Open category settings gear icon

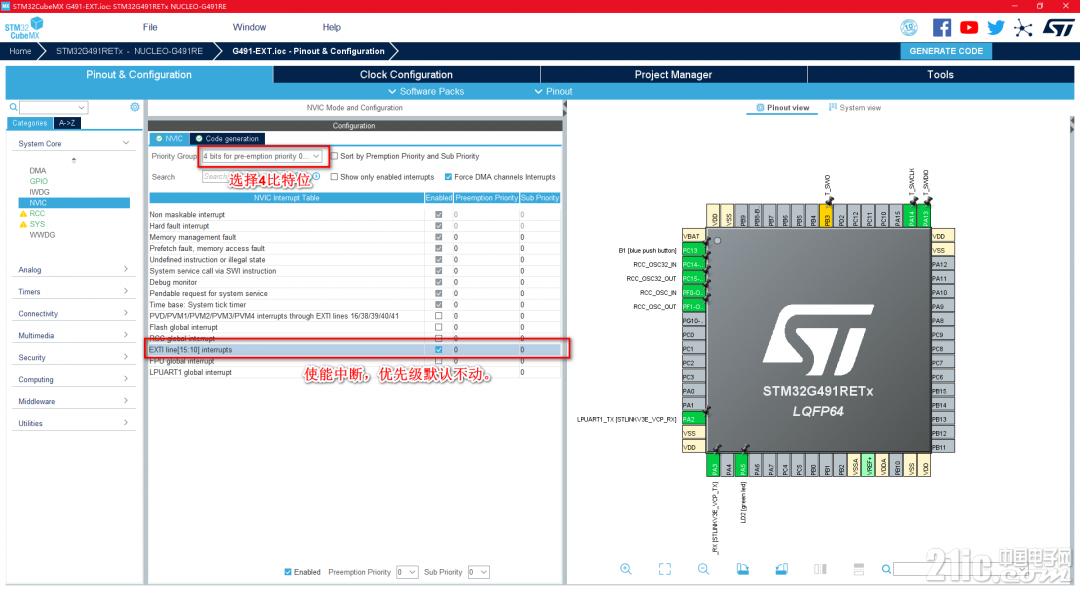coord(135,107)
